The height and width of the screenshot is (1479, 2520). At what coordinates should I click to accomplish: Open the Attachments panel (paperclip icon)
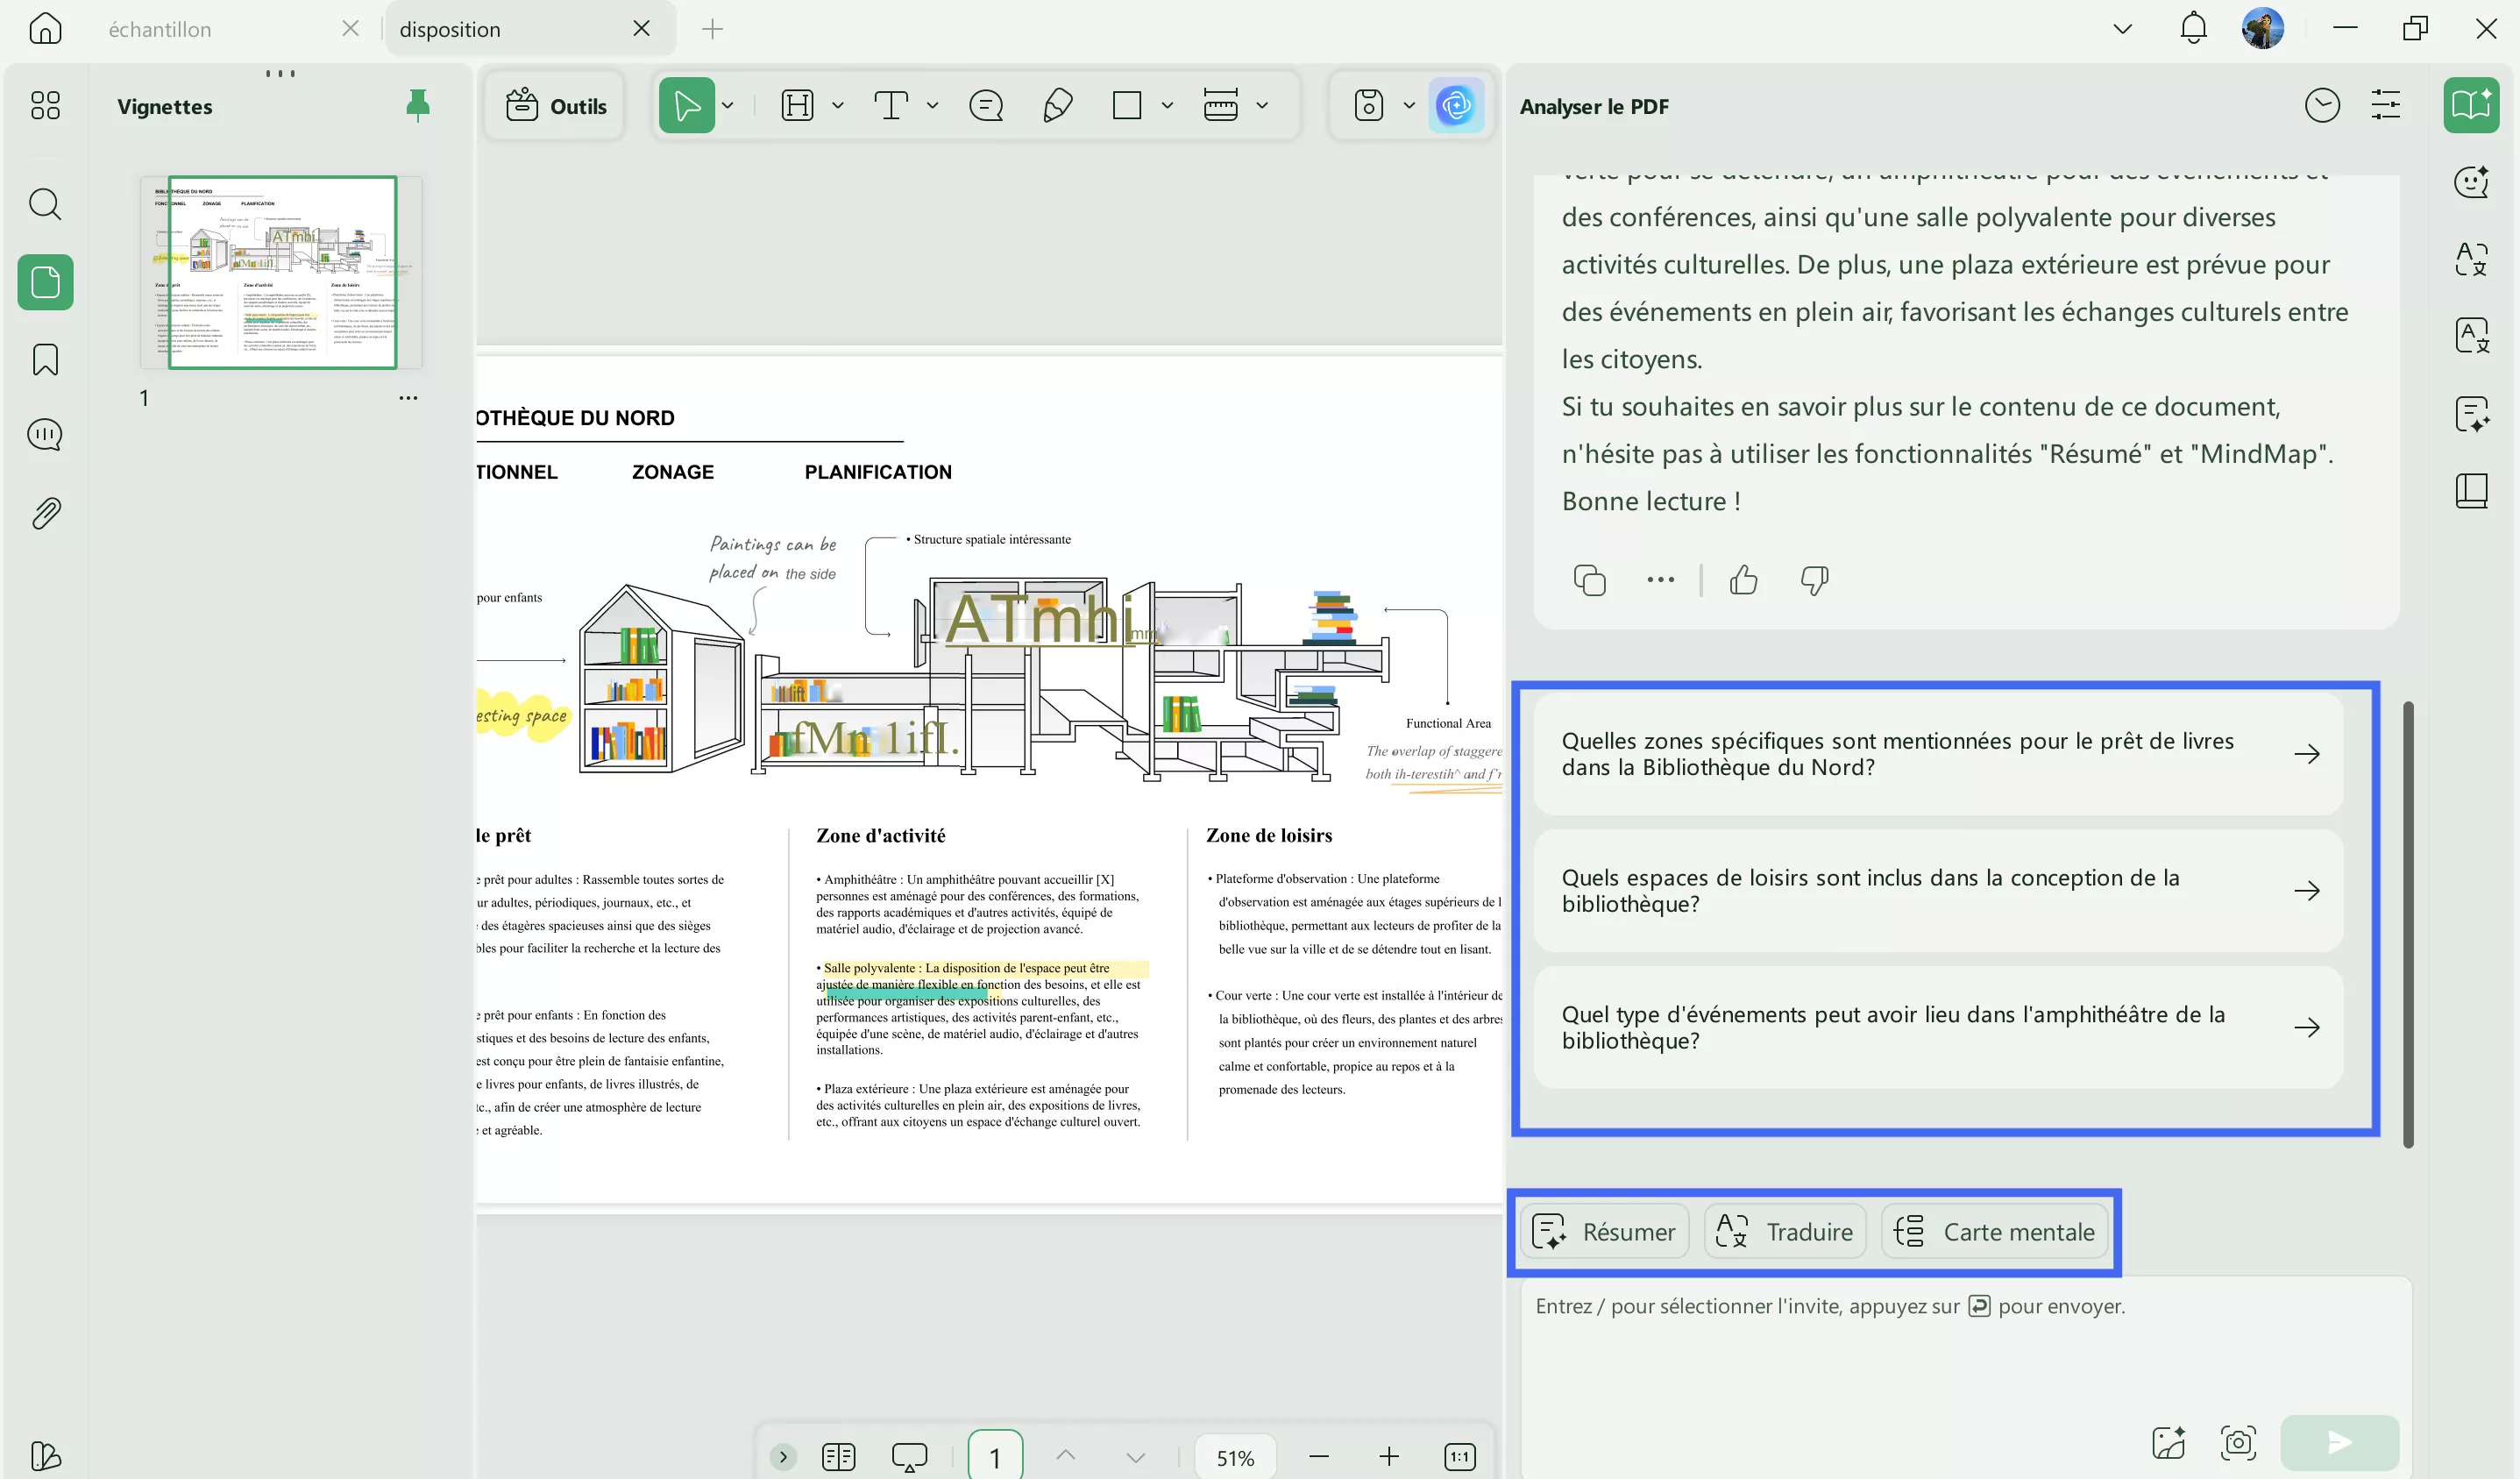(x=45, y=512)
